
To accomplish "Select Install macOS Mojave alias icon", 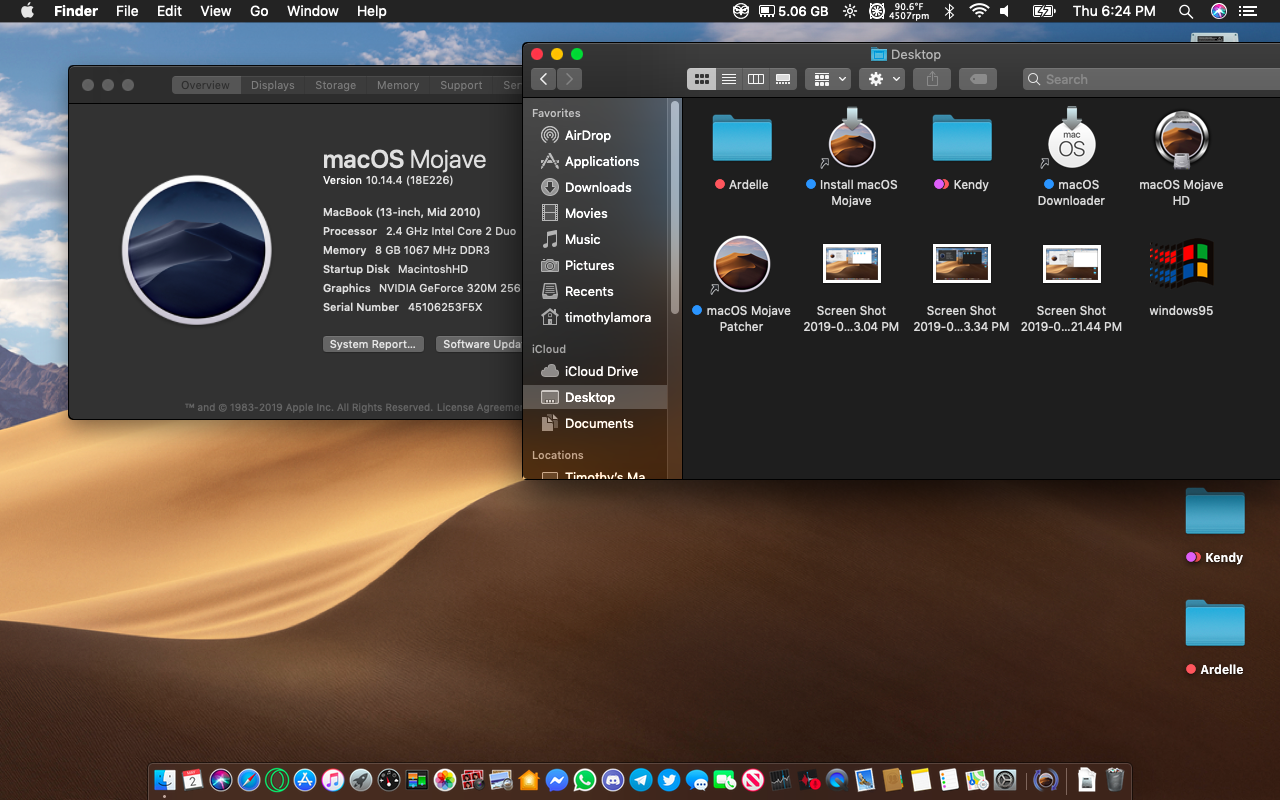I will click(x=852, y=139).
